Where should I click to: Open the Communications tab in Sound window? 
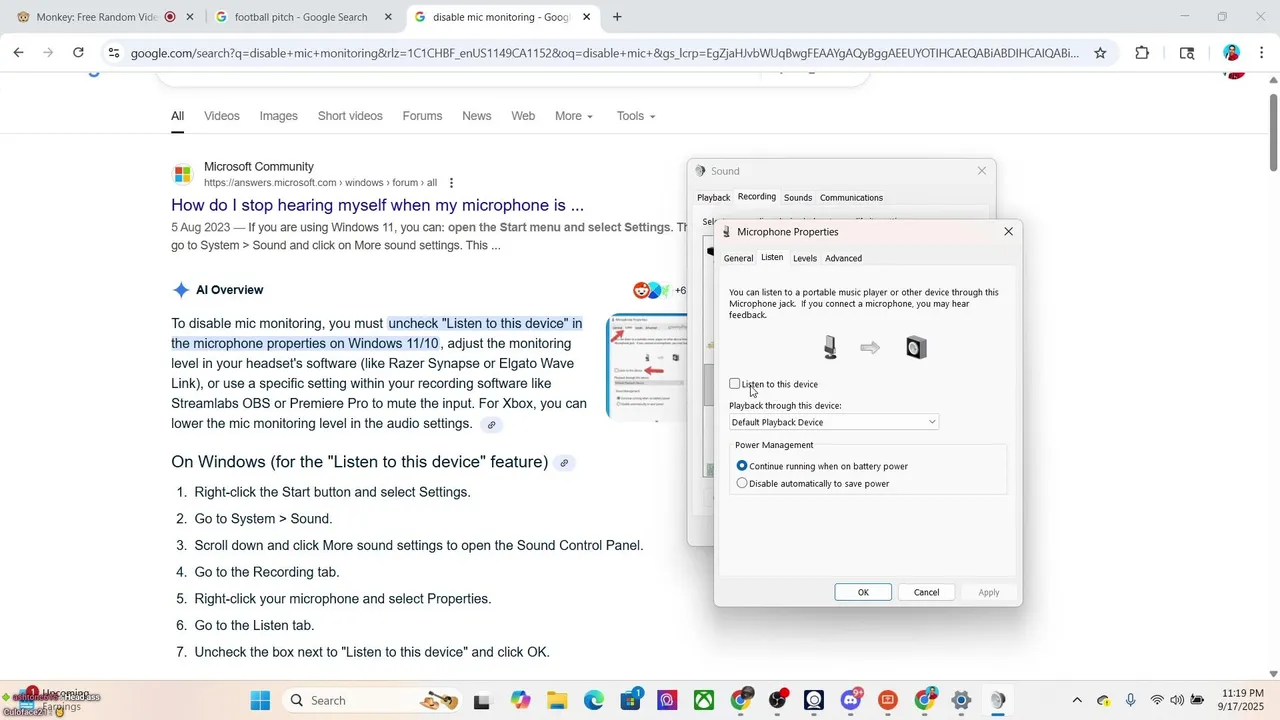pos(851,198)
